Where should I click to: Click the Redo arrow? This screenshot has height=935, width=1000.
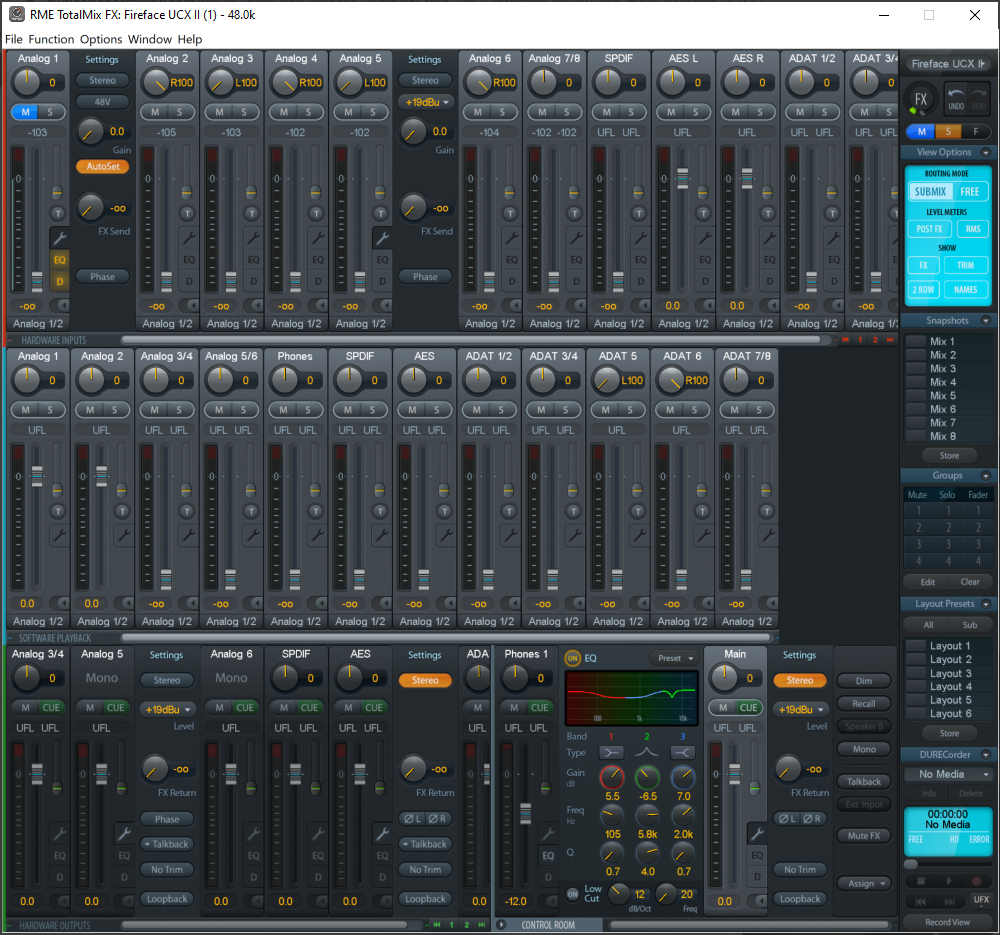pos(978,99)
